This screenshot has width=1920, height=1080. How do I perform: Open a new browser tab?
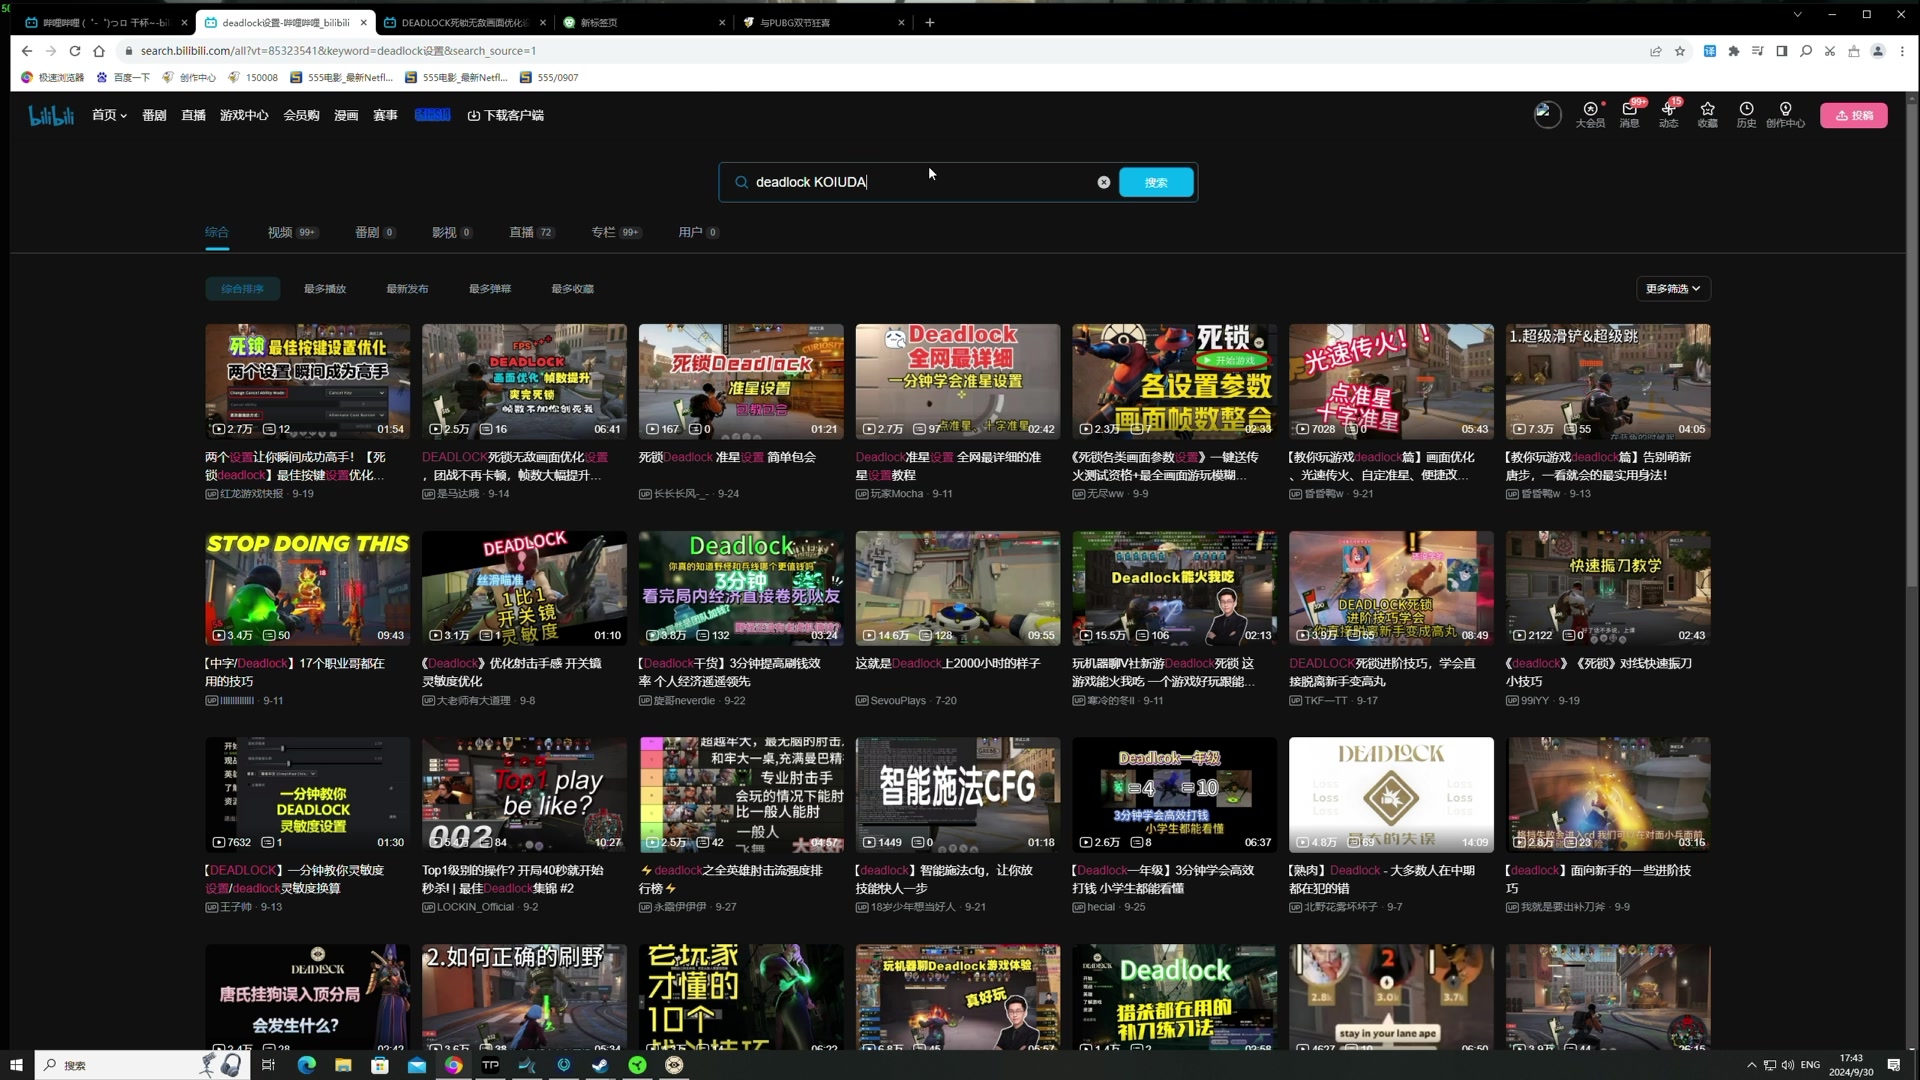[x=929, y=22]
